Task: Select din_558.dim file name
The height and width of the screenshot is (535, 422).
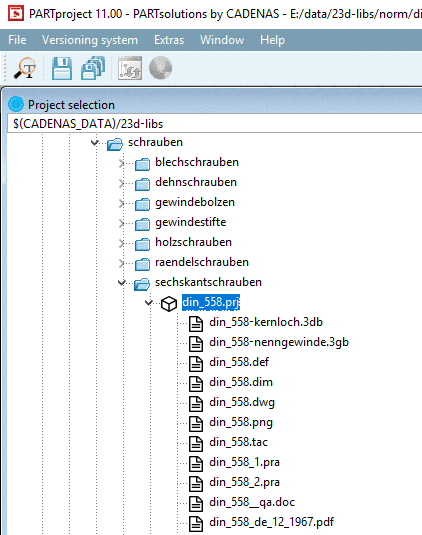Action: point(241,382)
